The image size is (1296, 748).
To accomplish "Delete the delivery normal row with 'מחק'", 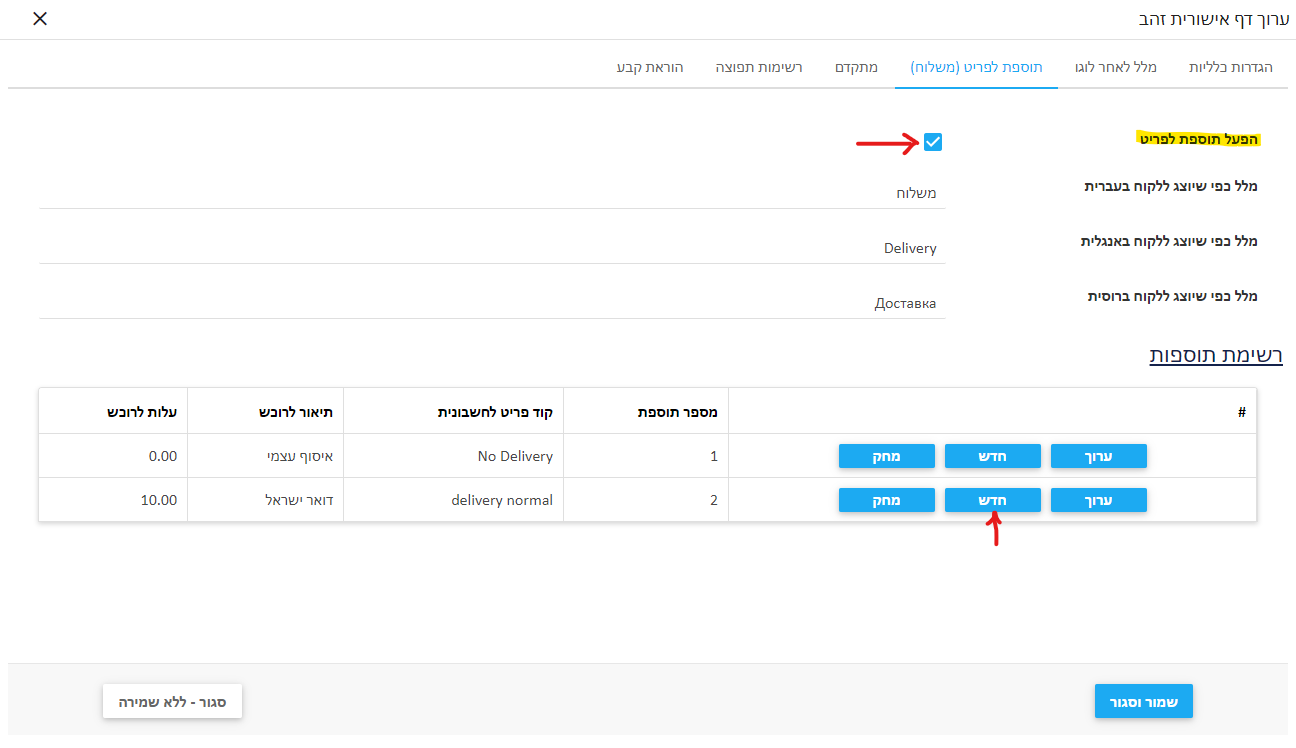I will [886, 500].
